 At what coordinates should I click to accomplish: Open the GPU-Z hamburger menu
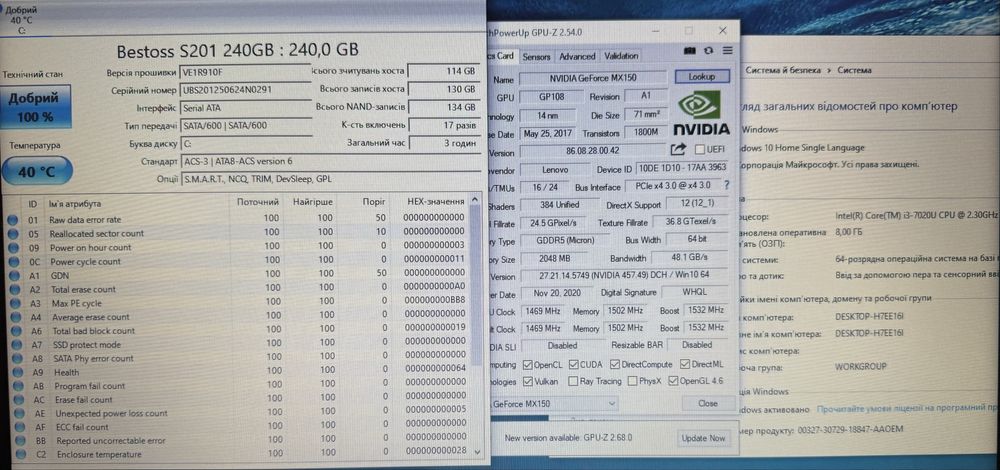728,51
